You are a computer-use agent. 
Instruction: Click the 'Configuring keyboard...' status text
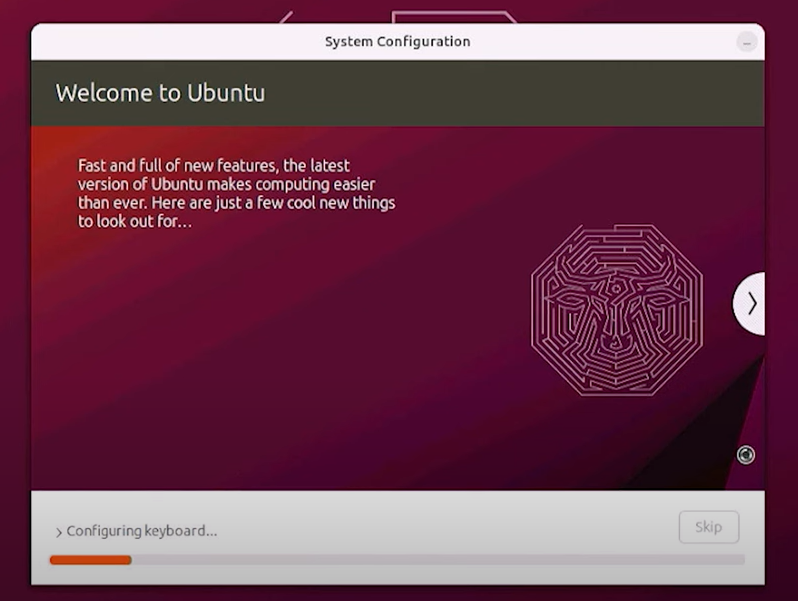click(x=142, y=531)
